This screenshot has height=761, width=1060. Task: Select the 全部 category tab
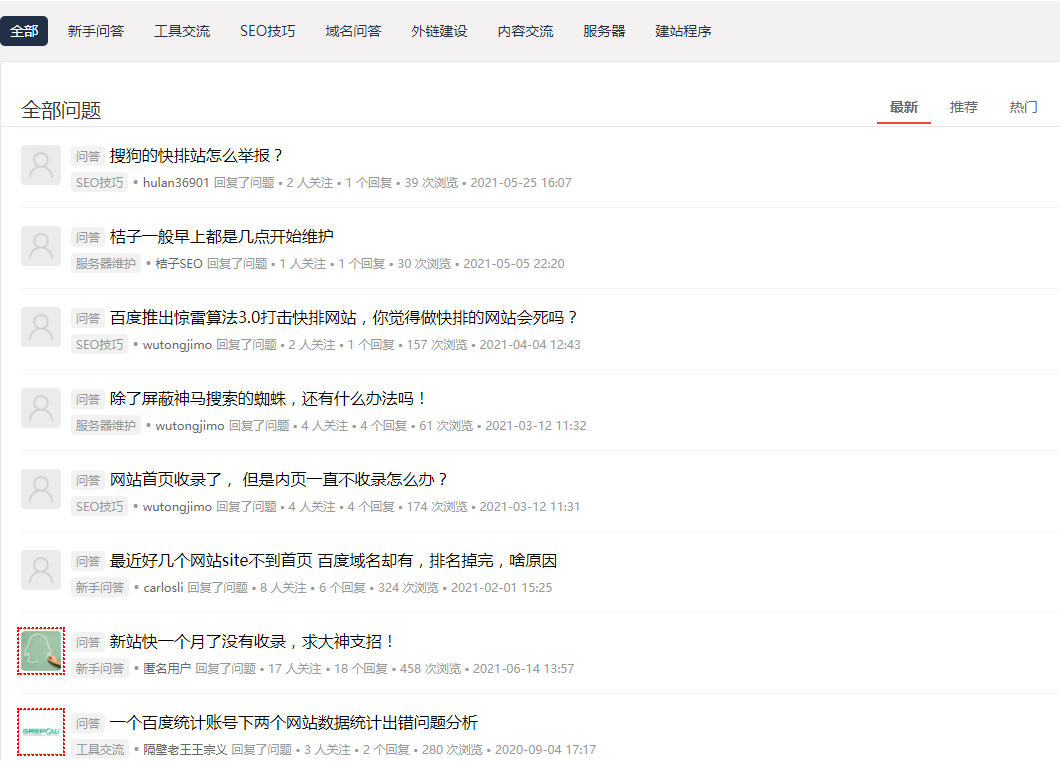[x=24, y=31]
